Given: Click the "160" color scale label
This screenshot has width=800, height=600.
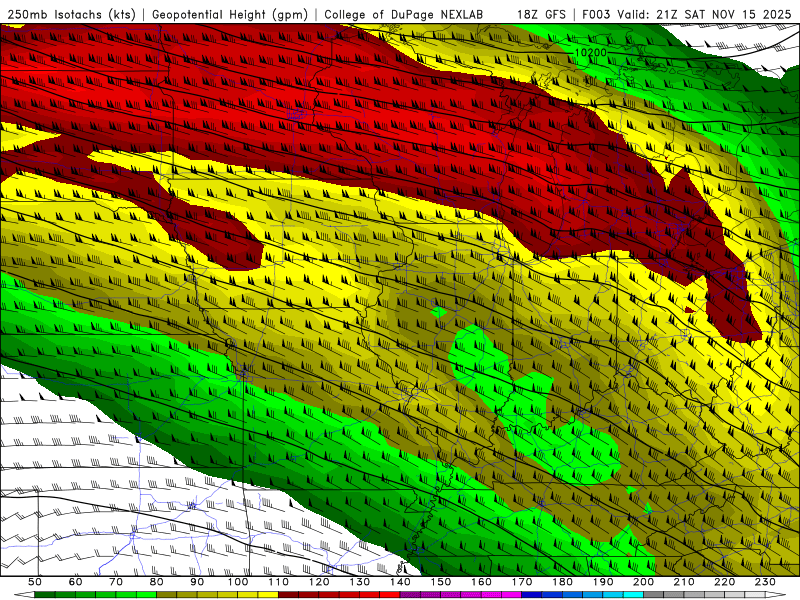Looking at the screenshot, I should [x=481, y=582].
